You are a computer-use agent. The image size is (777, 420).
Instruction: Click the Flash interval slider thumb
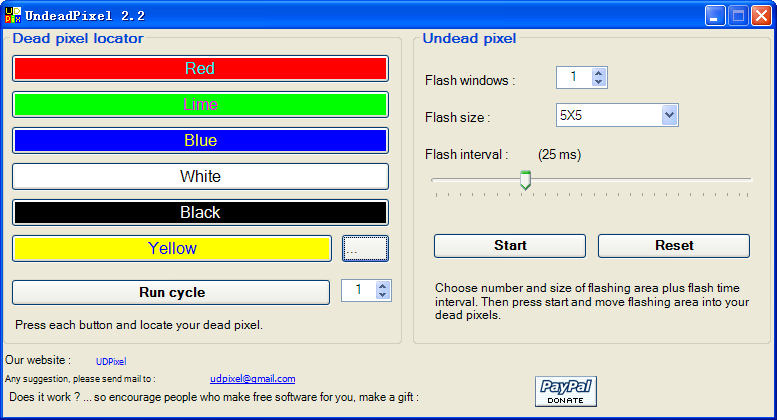[x=525, y=180]
